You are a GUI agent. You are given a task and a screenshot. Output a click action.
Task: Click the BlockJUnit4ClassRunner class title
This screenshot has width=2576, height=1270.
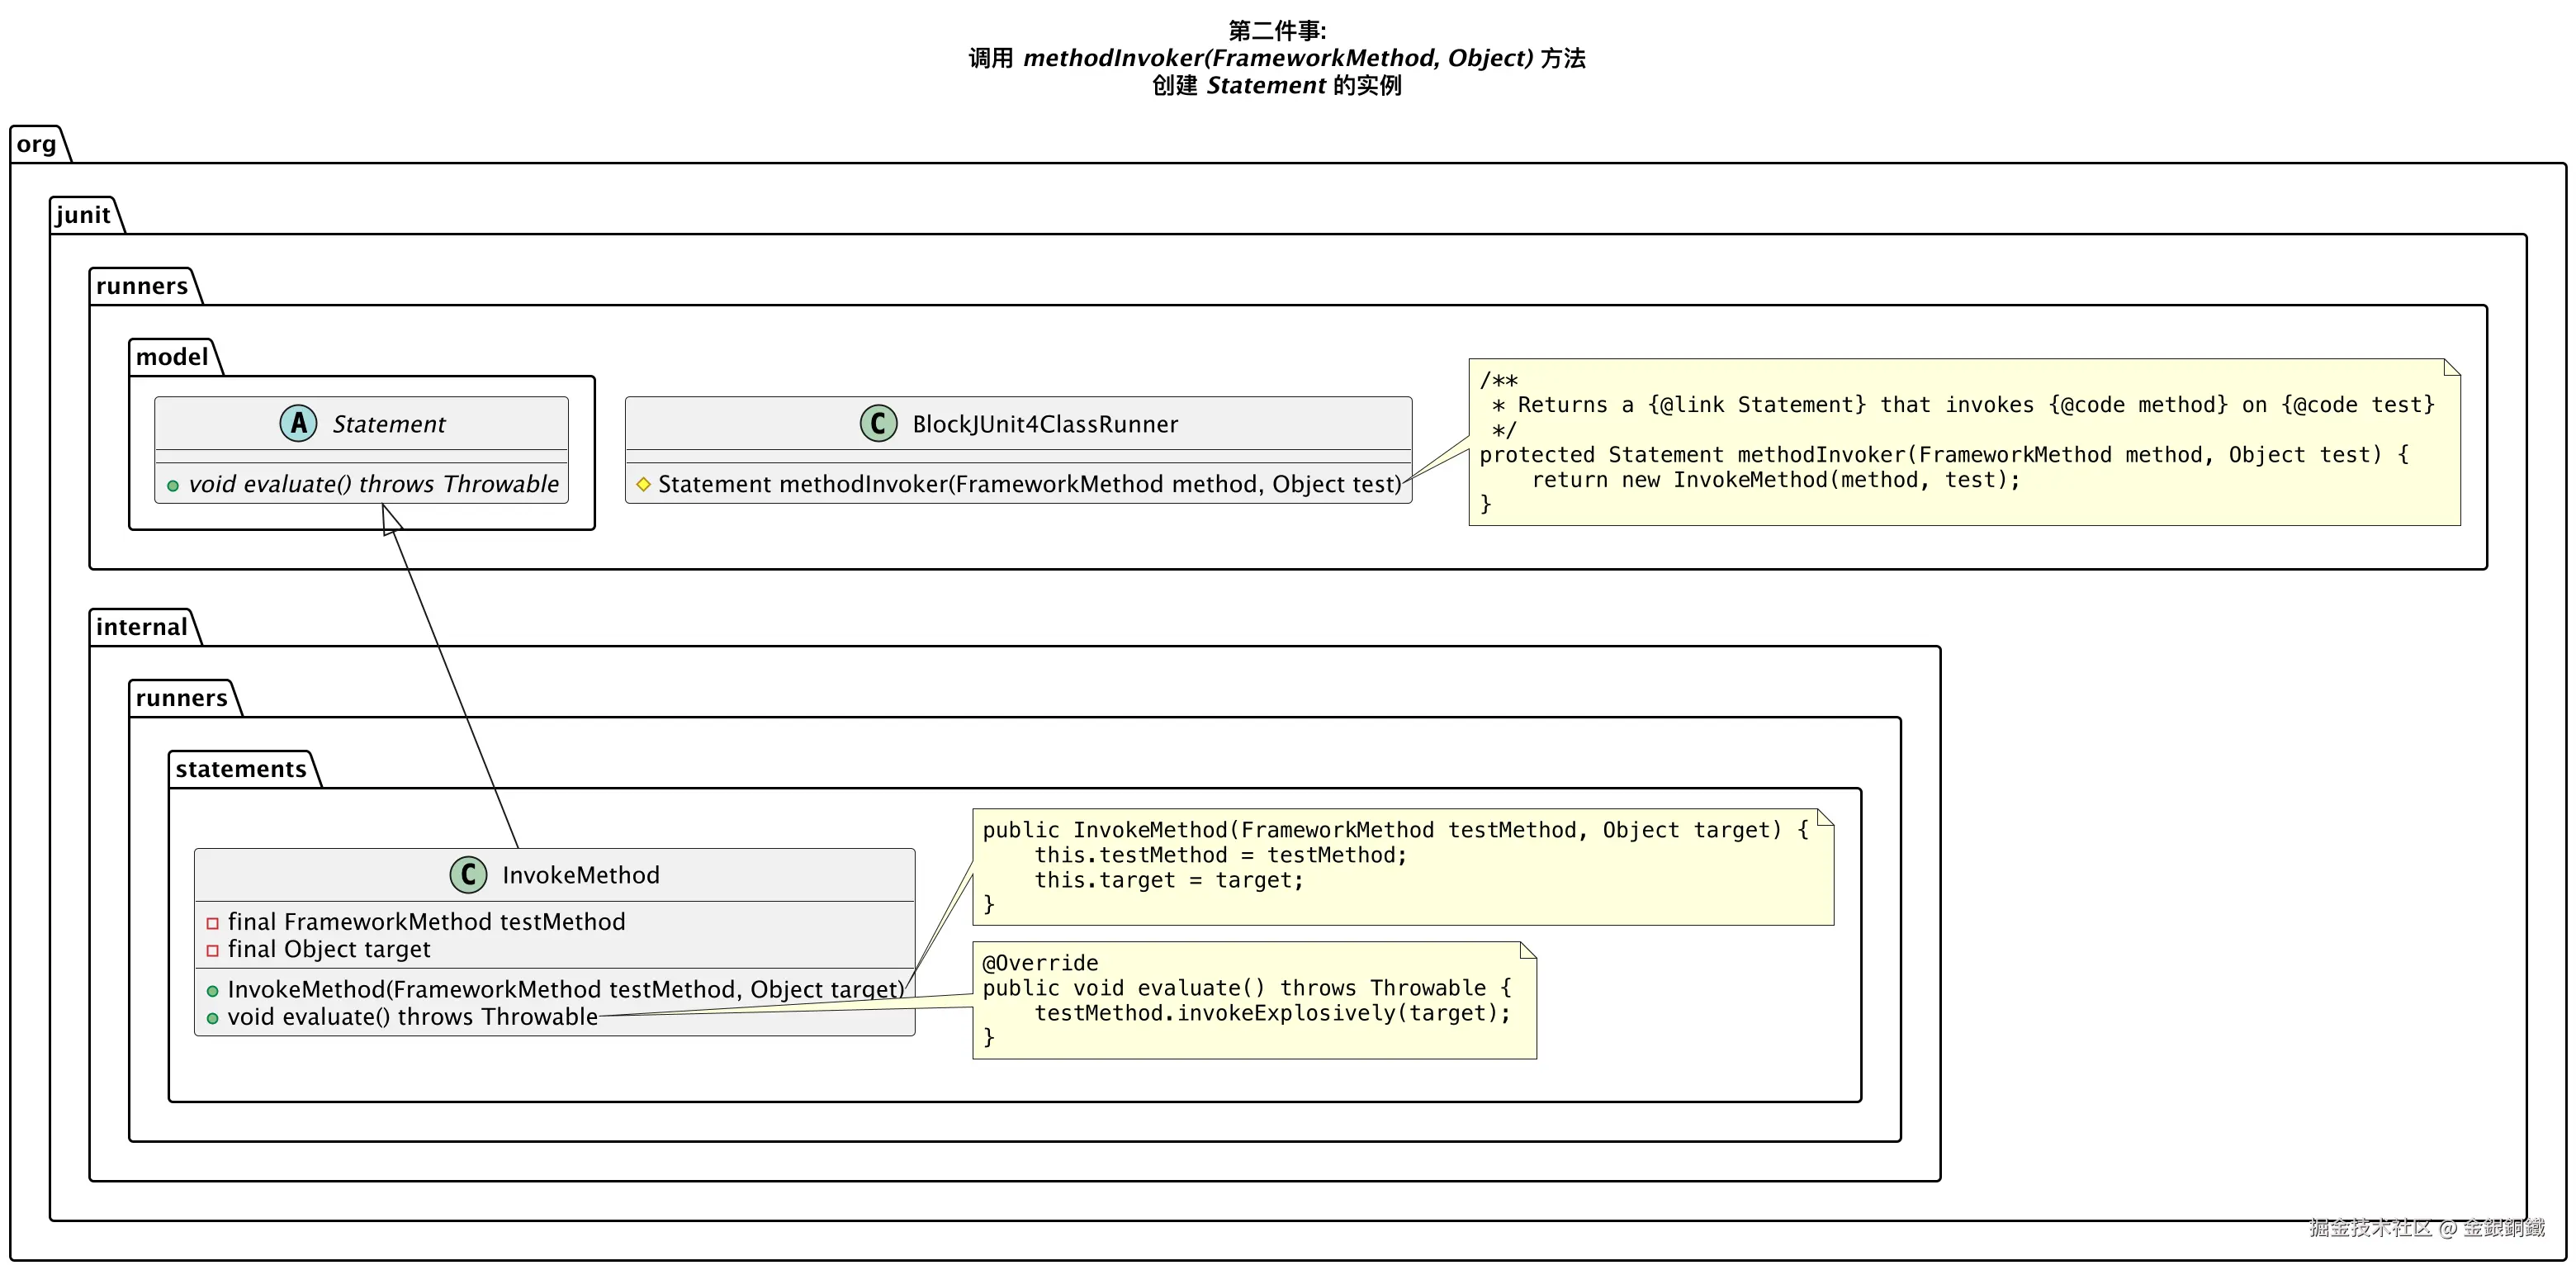click(1045, 424)
